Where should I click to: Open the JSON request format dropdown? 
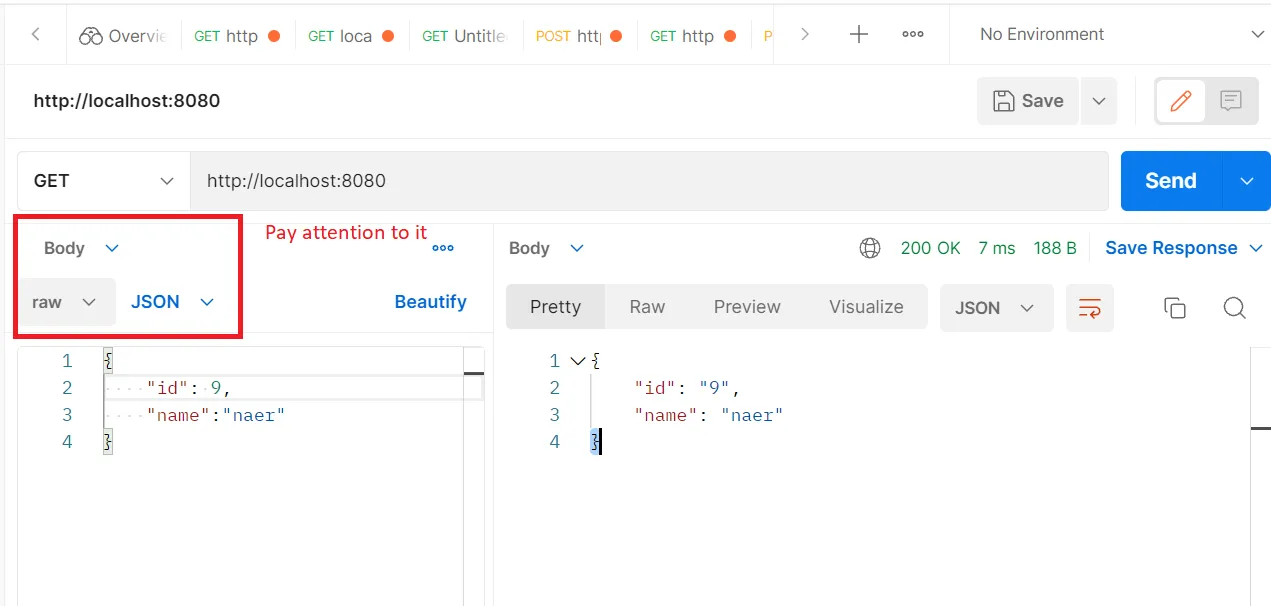[173, 302]
